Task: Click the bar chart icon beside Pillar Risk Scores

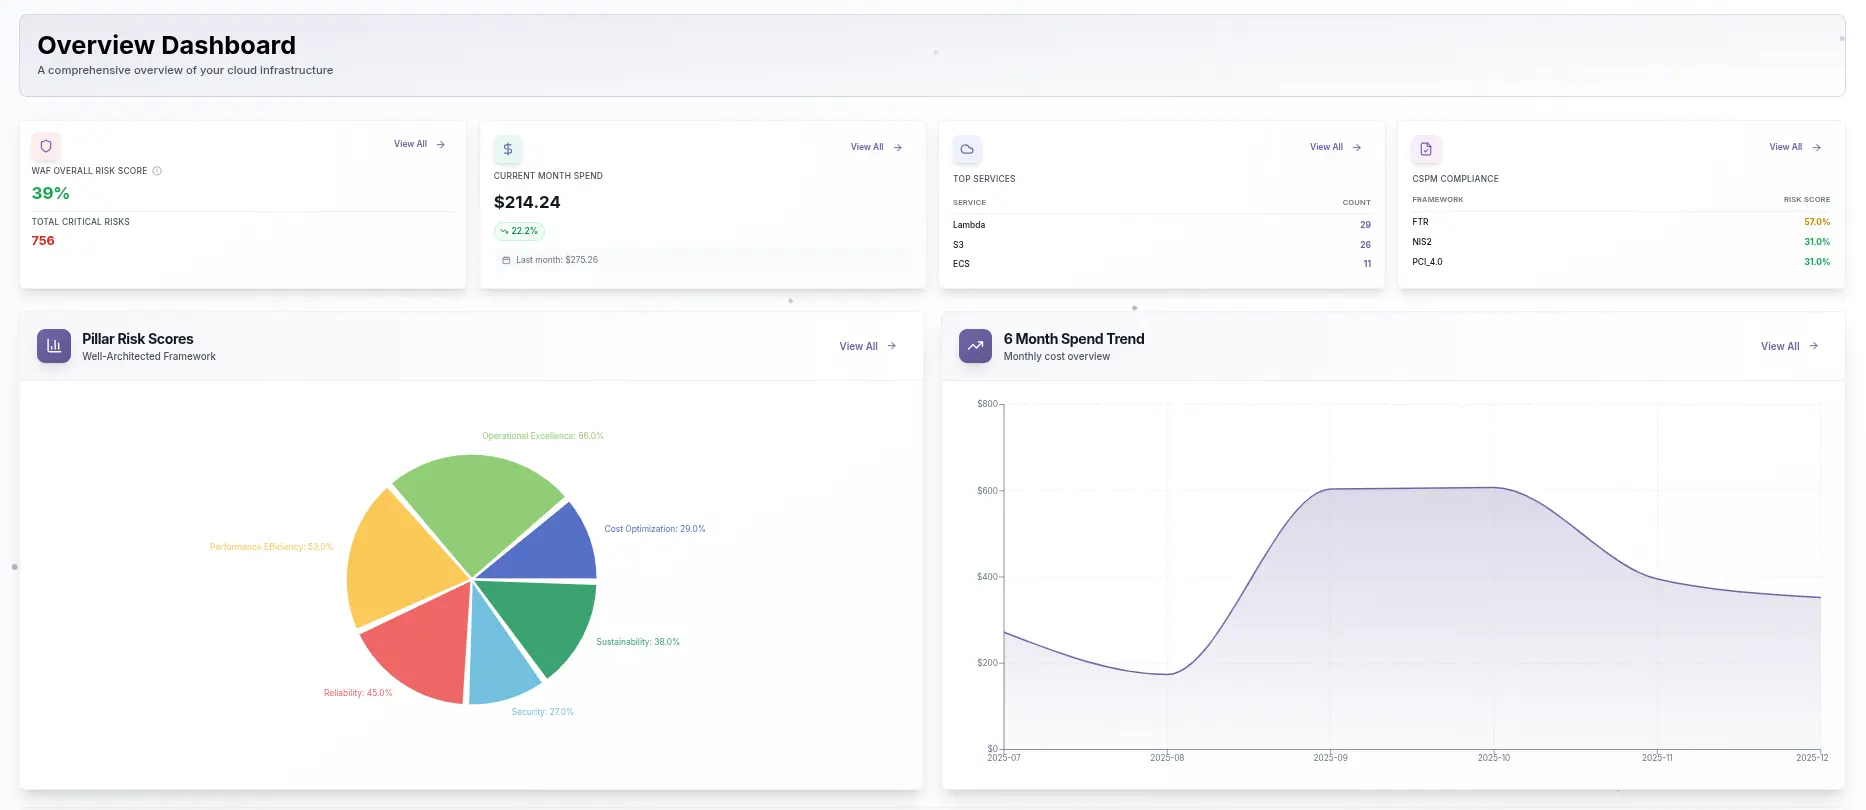Action: click(x=54, y=346)
